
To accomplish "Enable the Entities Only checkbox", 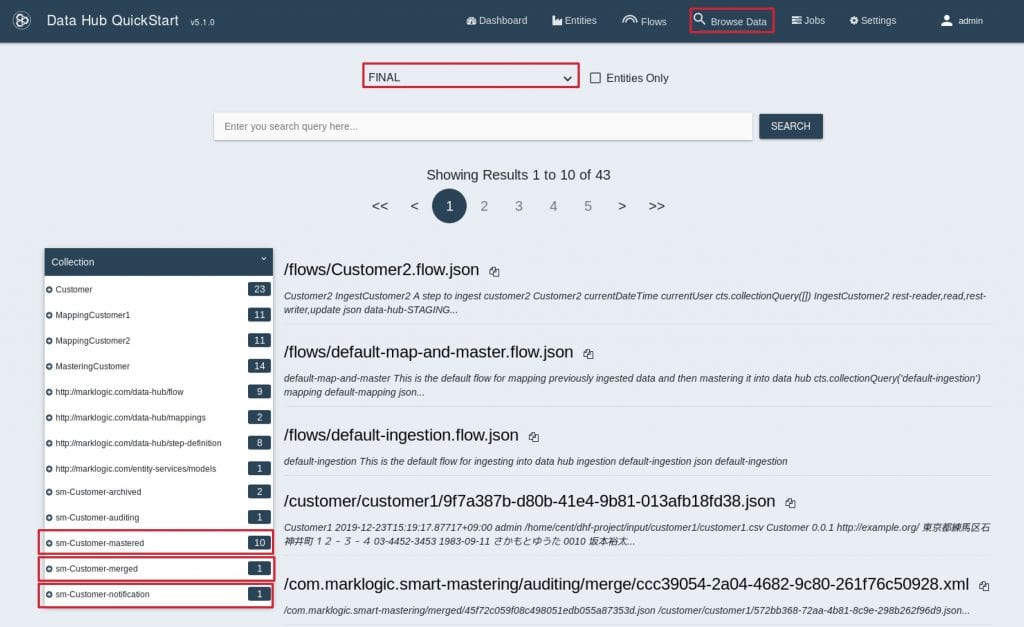I will pos(595,78).
